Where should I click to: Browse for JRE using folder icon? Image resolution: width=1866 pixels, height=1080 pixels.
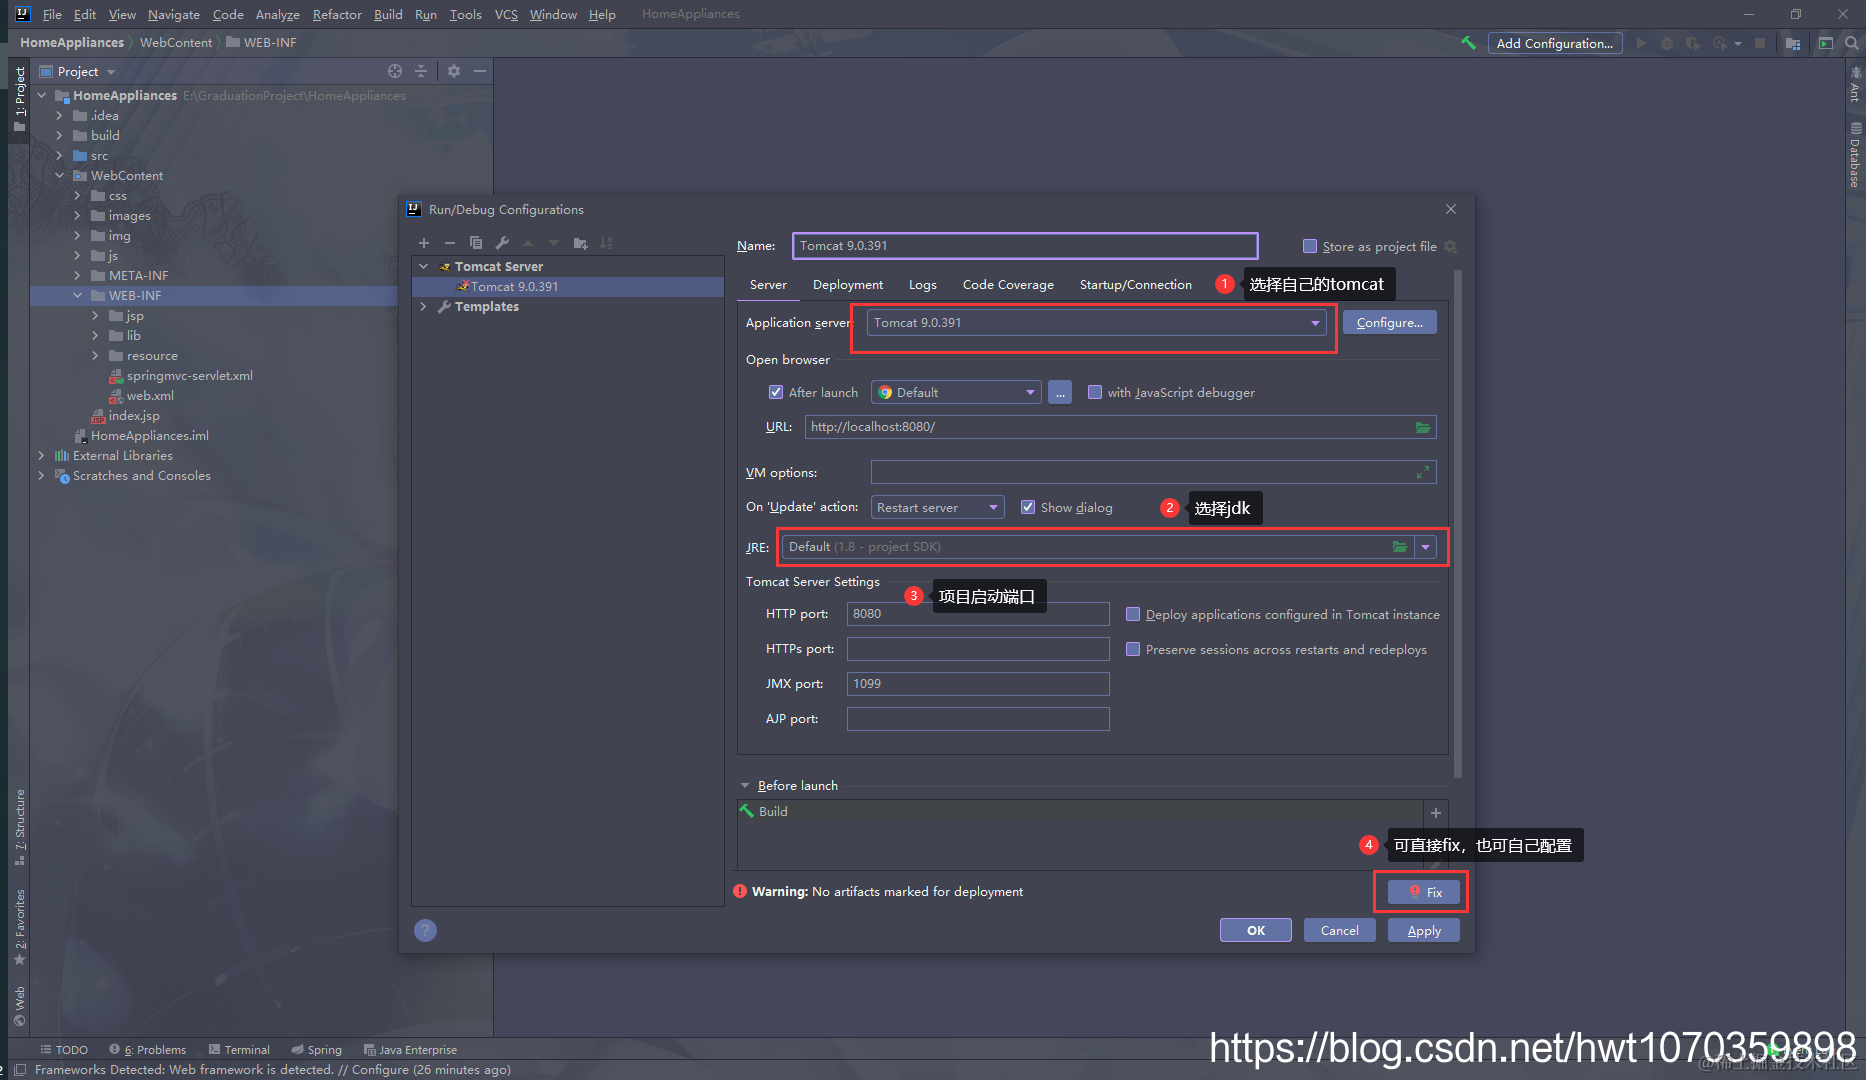pos(1400,547)
